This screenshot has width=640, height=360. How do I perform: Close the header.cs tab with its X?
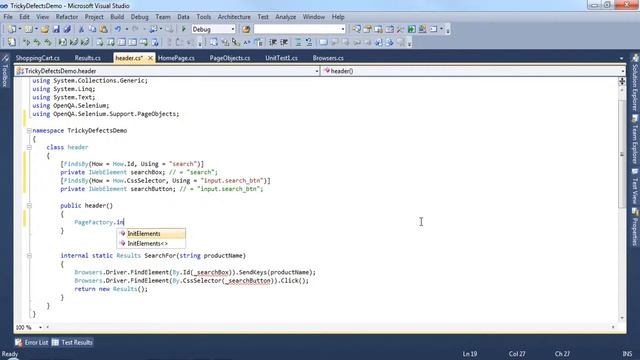click(x=150, y=58)
